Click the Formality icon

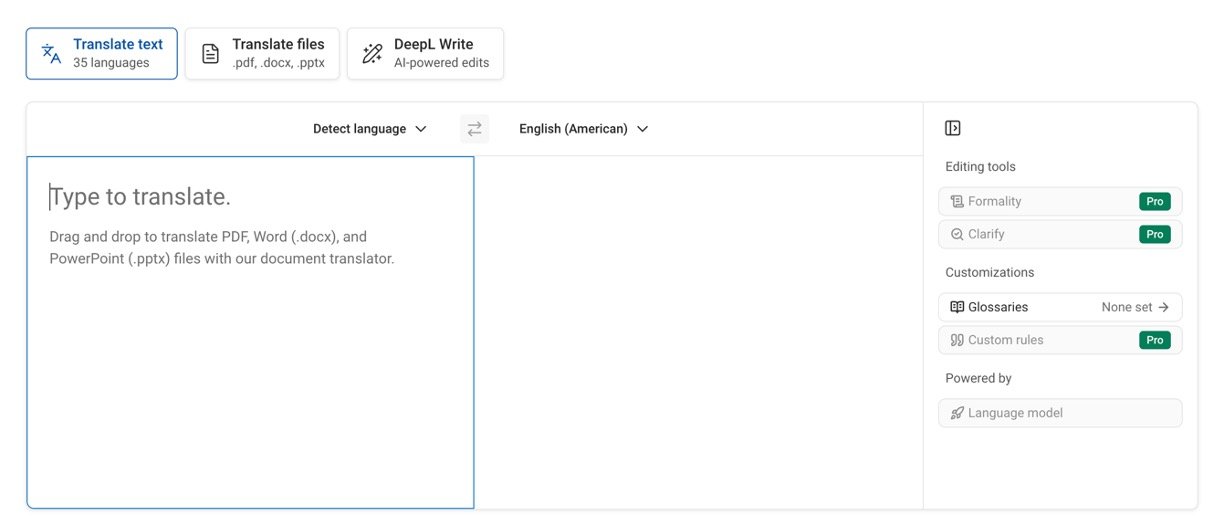(957, 201)
